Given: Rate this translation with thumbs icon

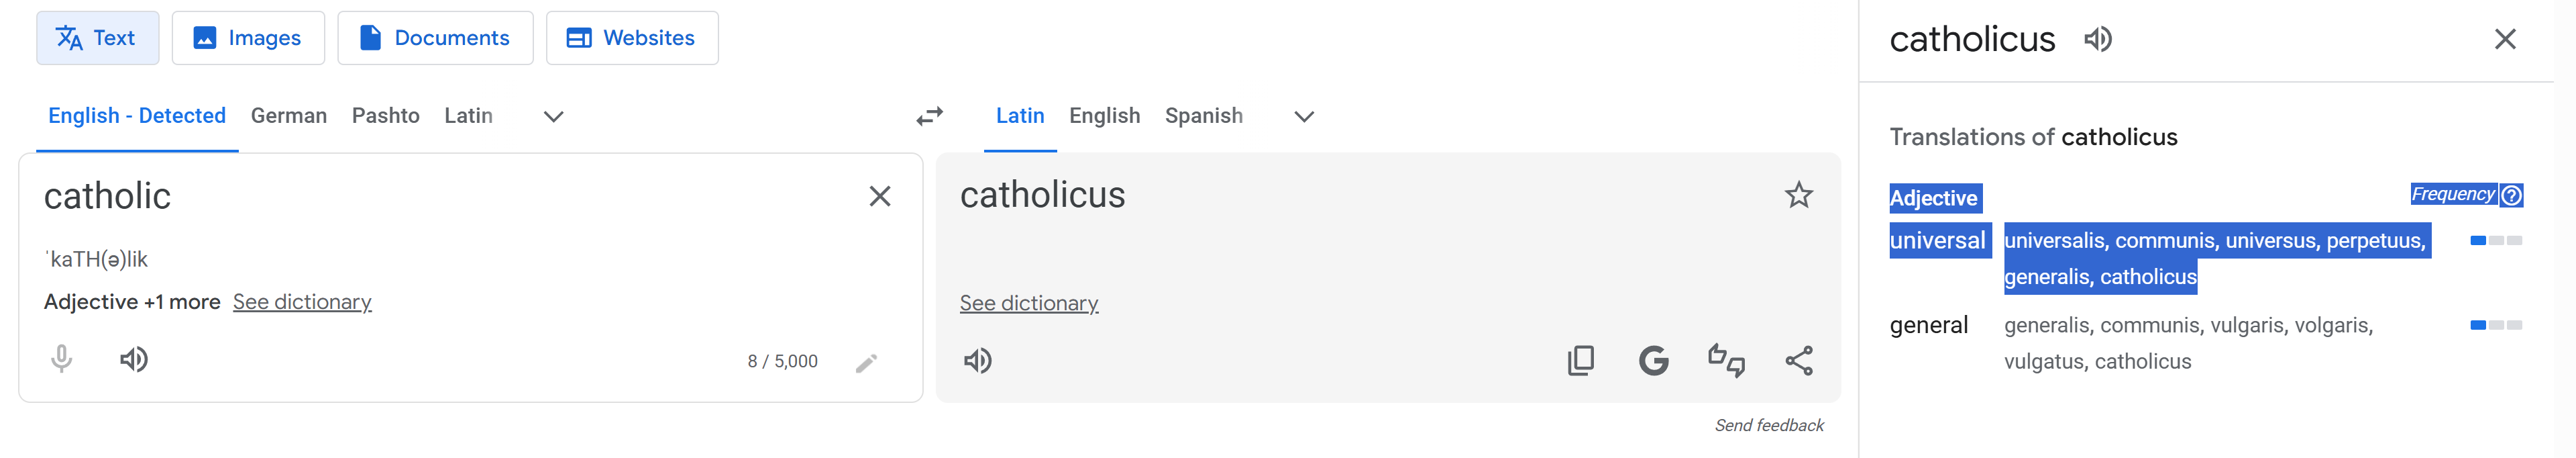Looking at the screenshot, I should pyautogui.click(x=1726, y=360).
